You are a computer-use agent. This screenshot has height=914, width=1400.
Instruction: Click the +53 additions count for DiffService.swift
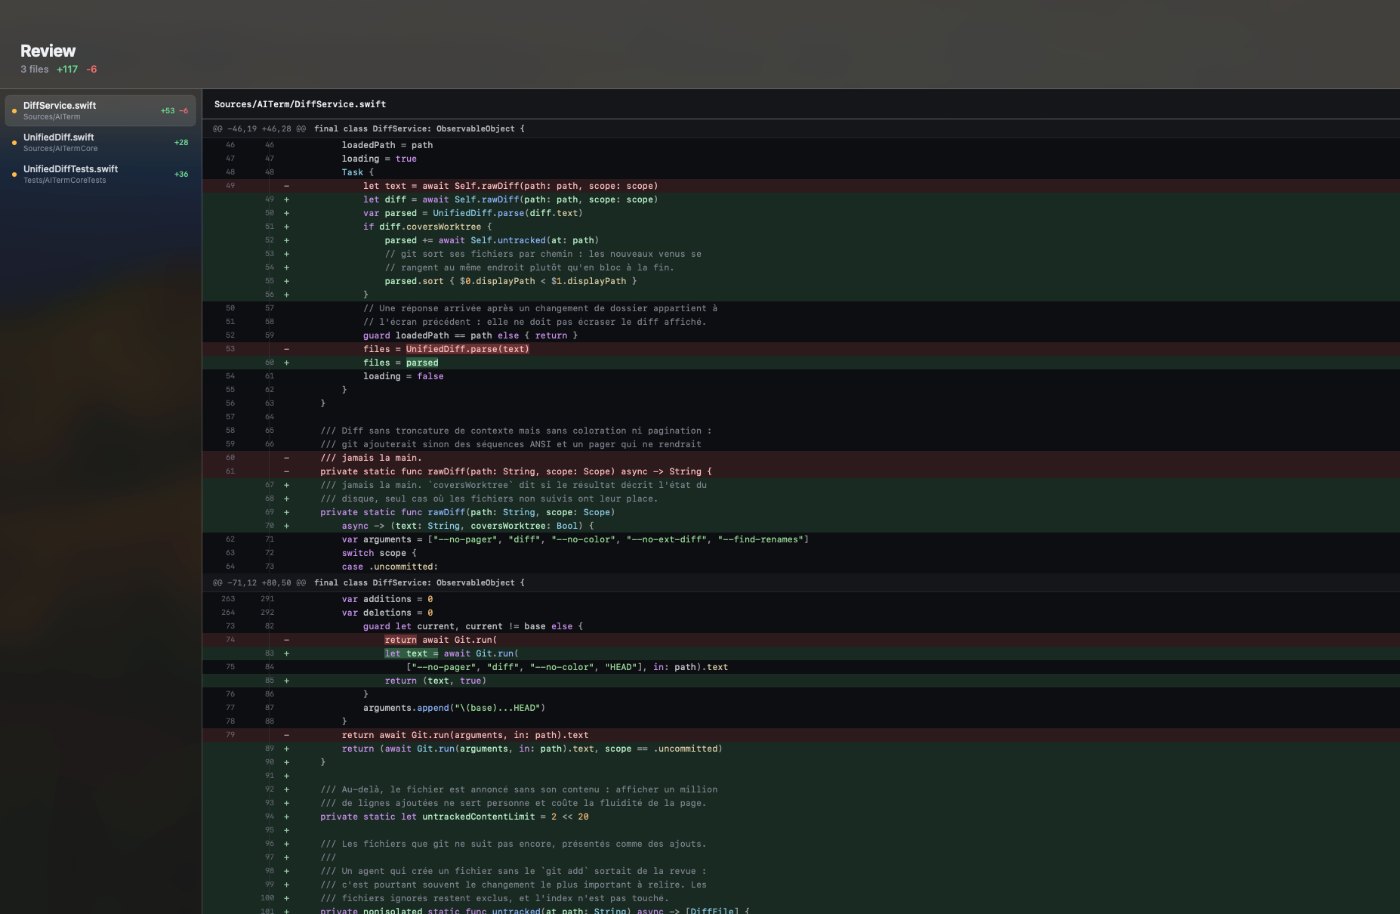coord(167,111)
